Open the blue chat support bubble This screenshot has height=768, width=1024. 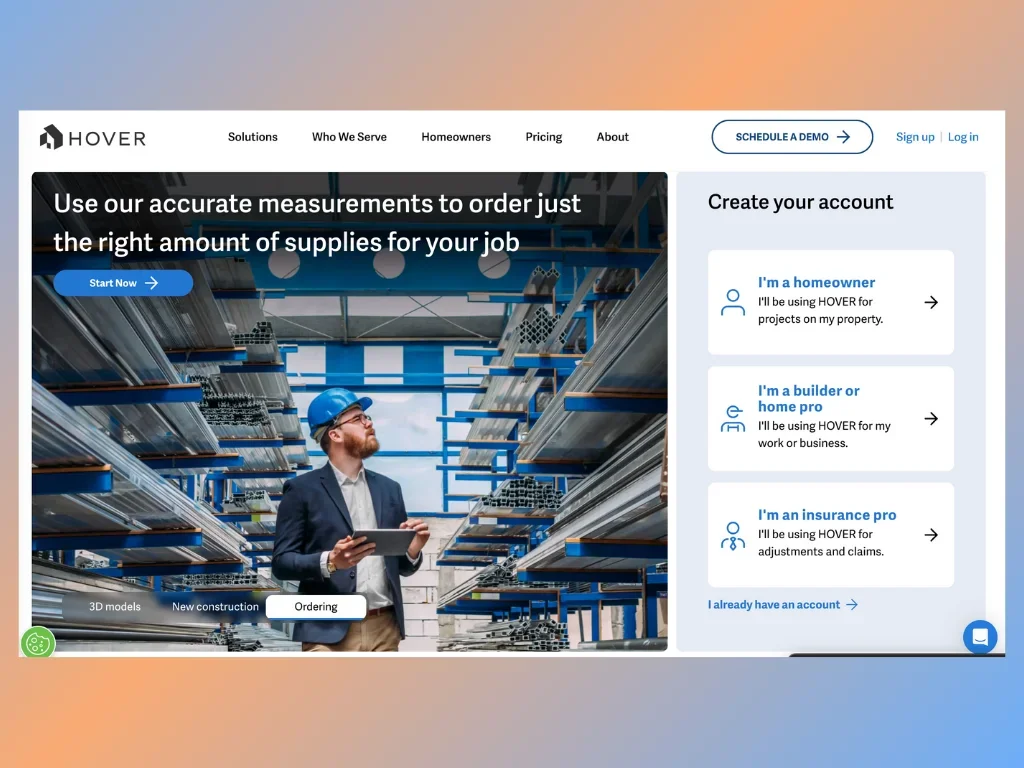pos(979,636)
